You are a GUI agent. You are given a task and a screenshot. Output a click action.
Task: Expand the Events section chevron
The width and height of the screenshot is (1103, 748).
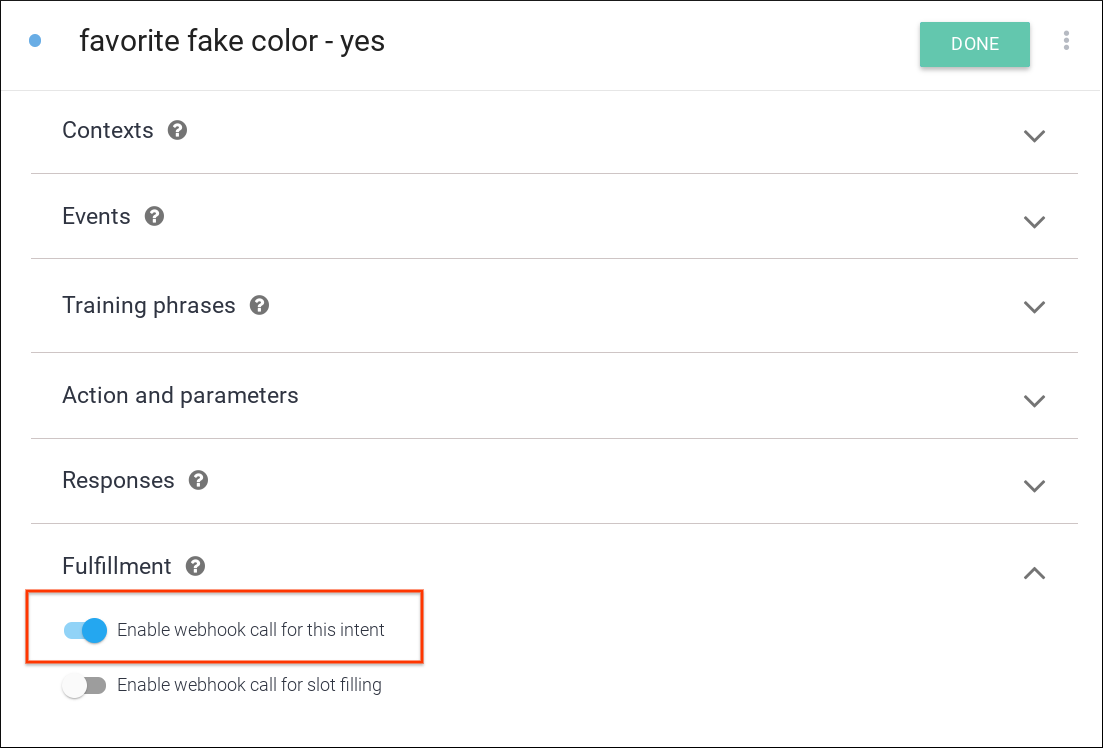[1034, 221]
